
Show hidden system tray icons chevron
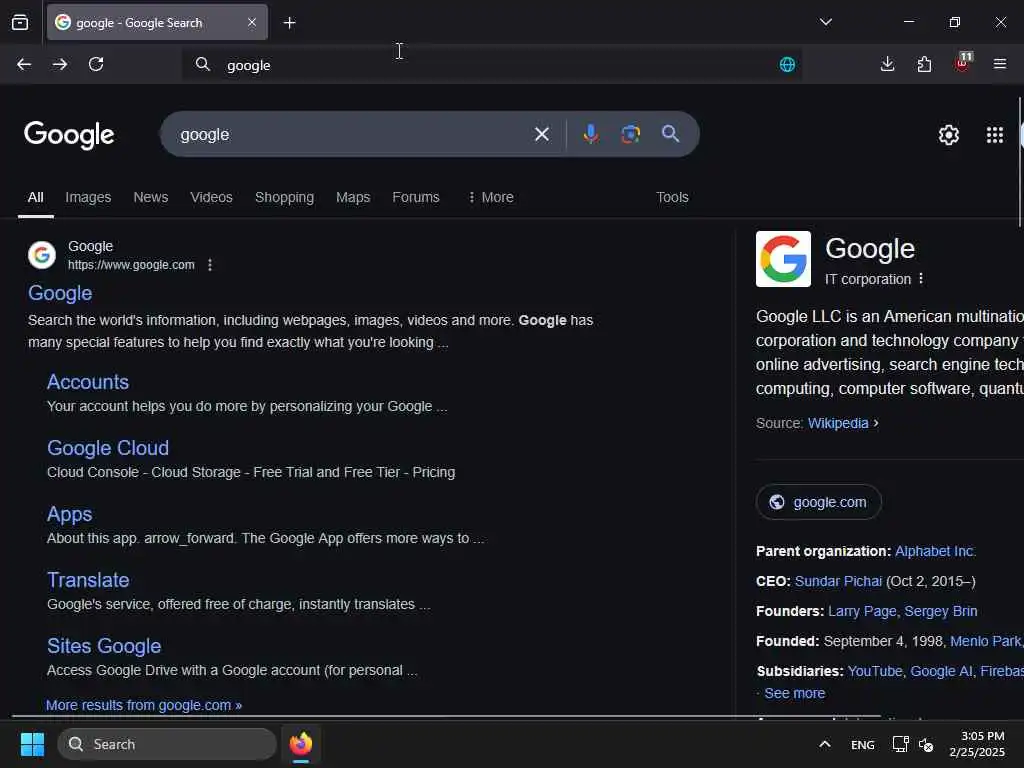tap(825, 744)
